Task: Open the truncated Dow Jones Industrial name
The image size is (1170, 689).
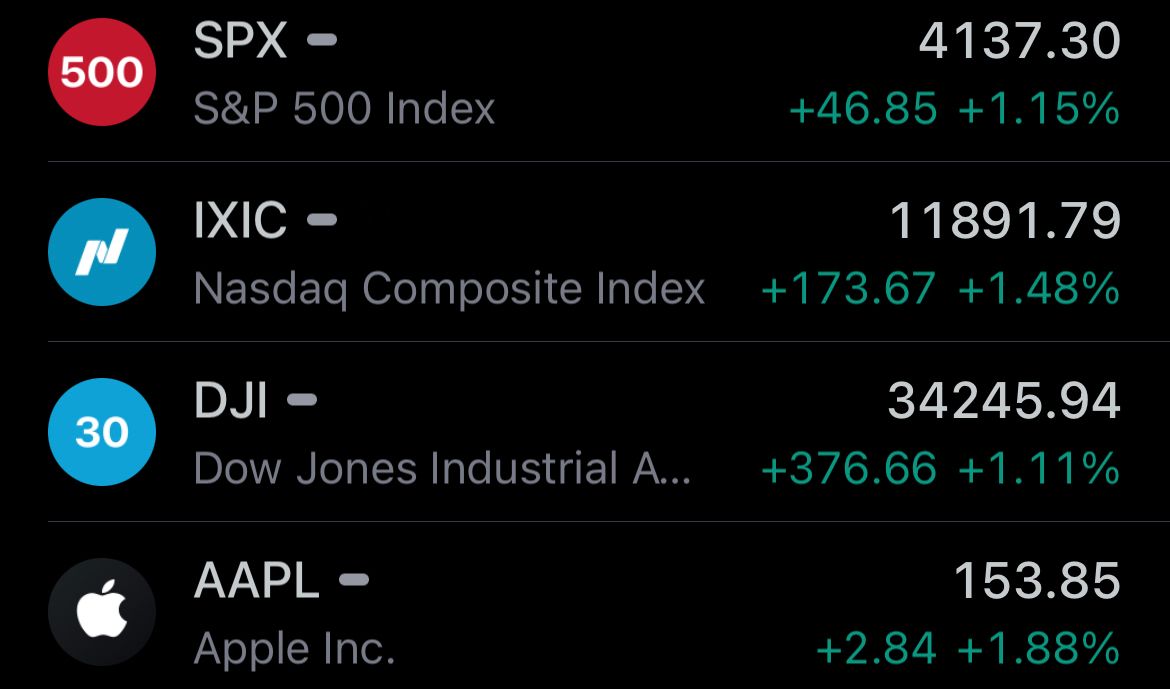Action: pyautogui.click(x=442, y=469)
